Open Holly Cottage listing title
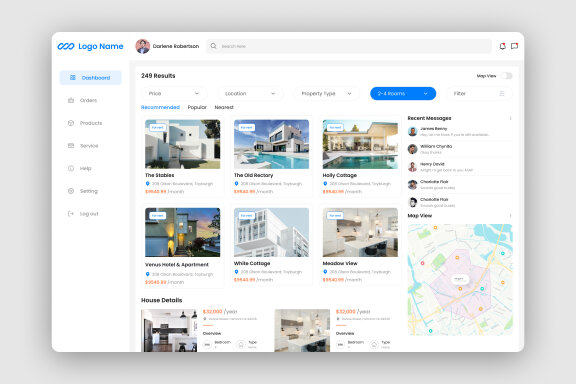Viewport: 576px width, 384px height. (x=340, y=175)
